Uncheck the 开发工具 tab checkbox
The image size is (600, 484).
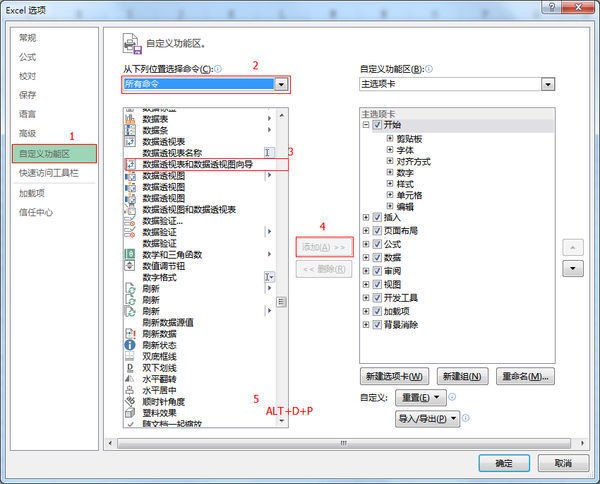coord(377,298)
